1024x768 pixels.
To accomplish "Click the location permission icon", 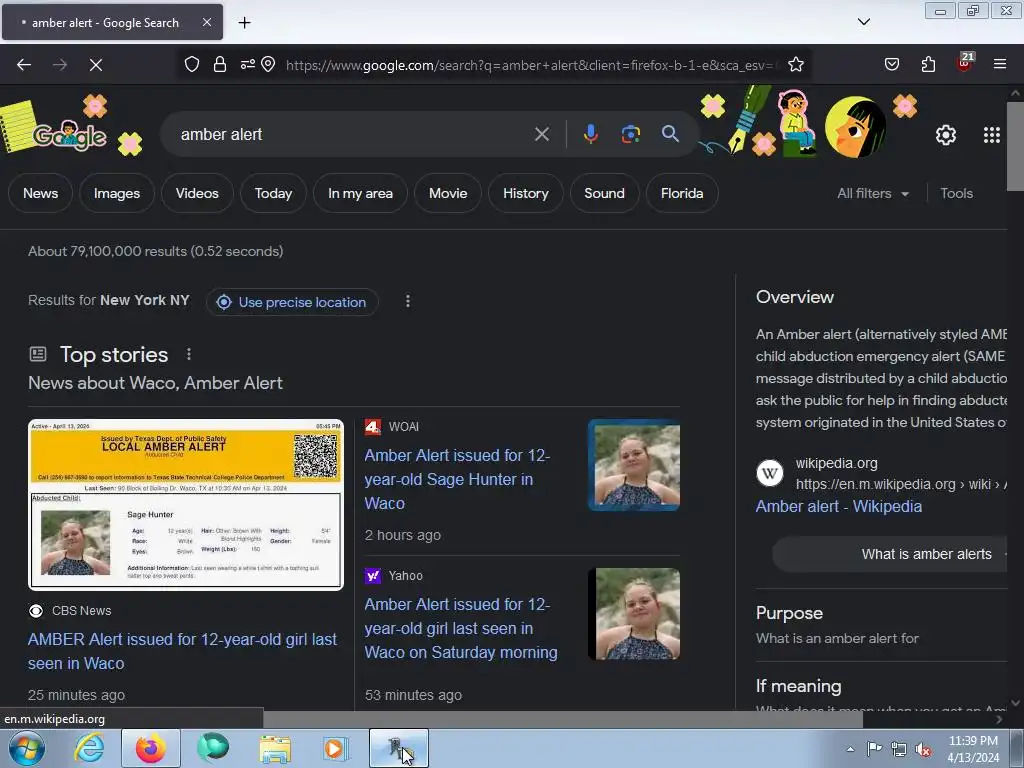I will point(268,65).
